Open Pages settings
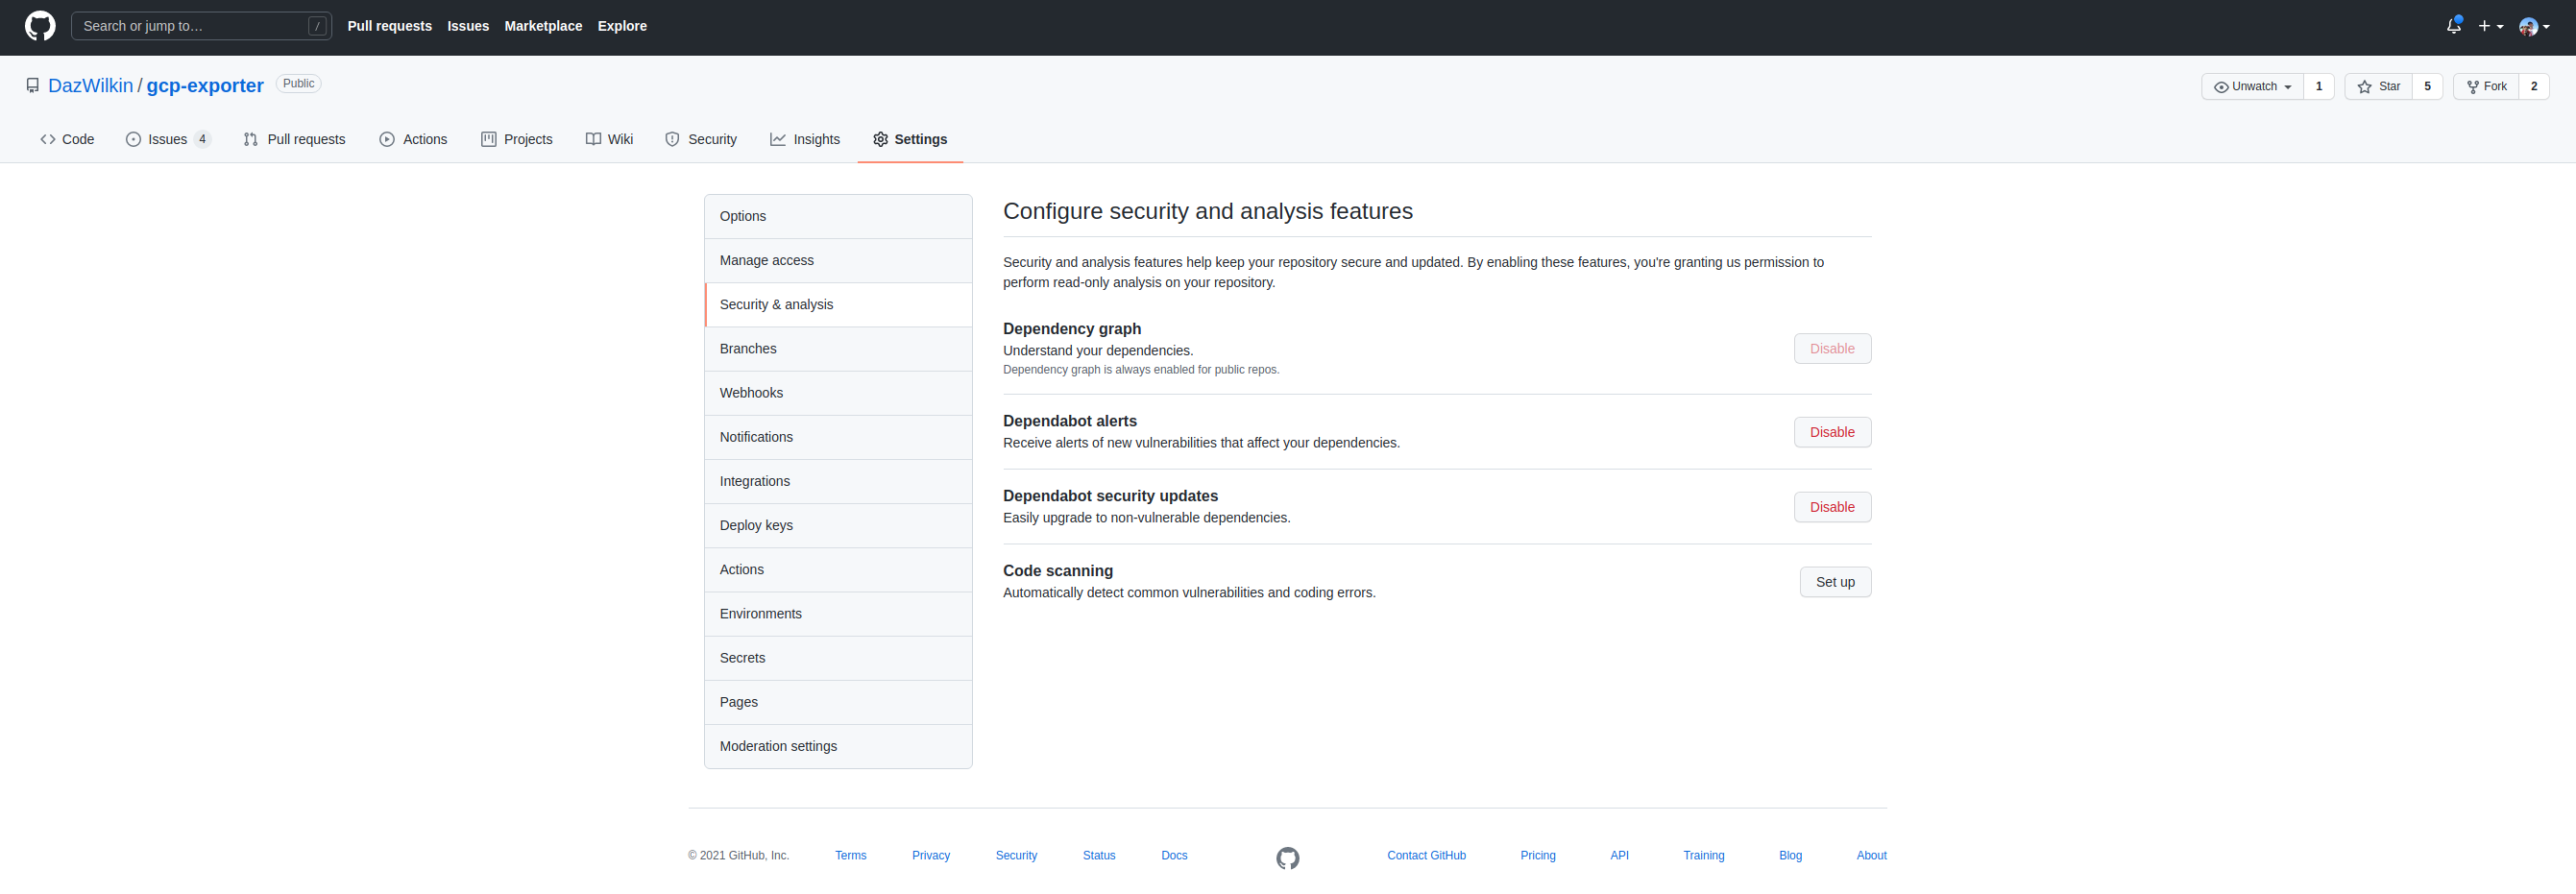 point(838,702)
